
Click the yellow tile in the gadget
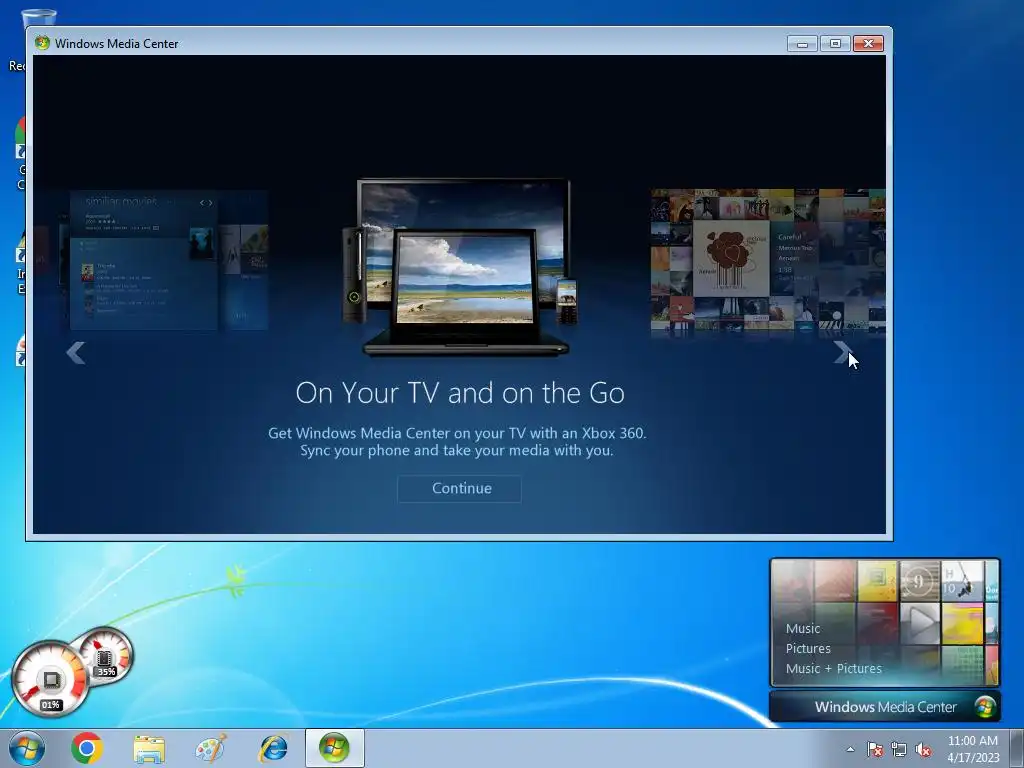[x=877, y=580]
